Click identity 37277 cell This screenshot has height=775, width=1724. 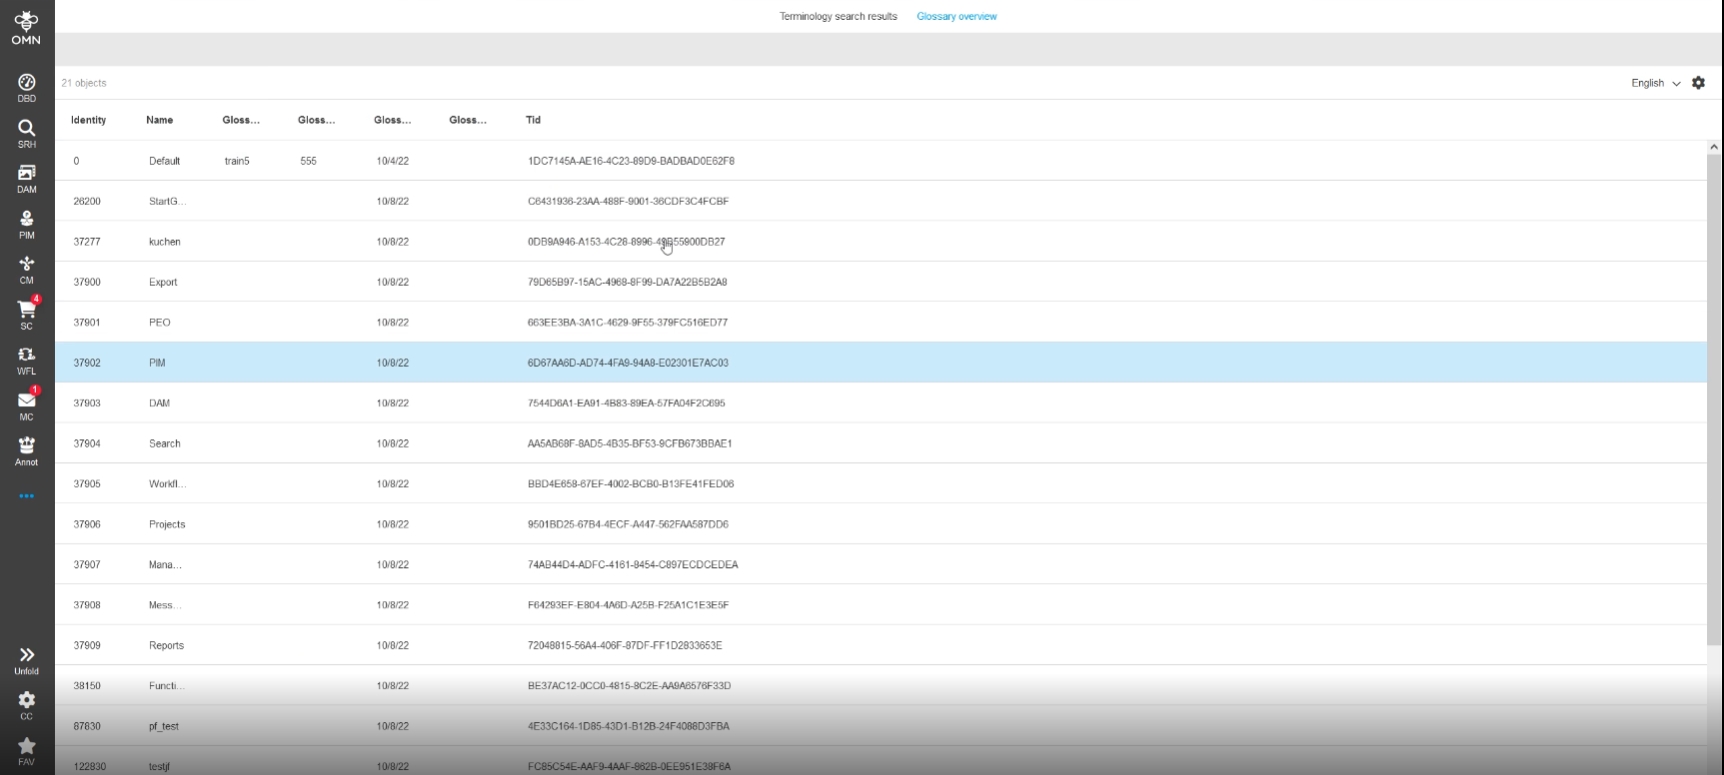click(87, 242)
